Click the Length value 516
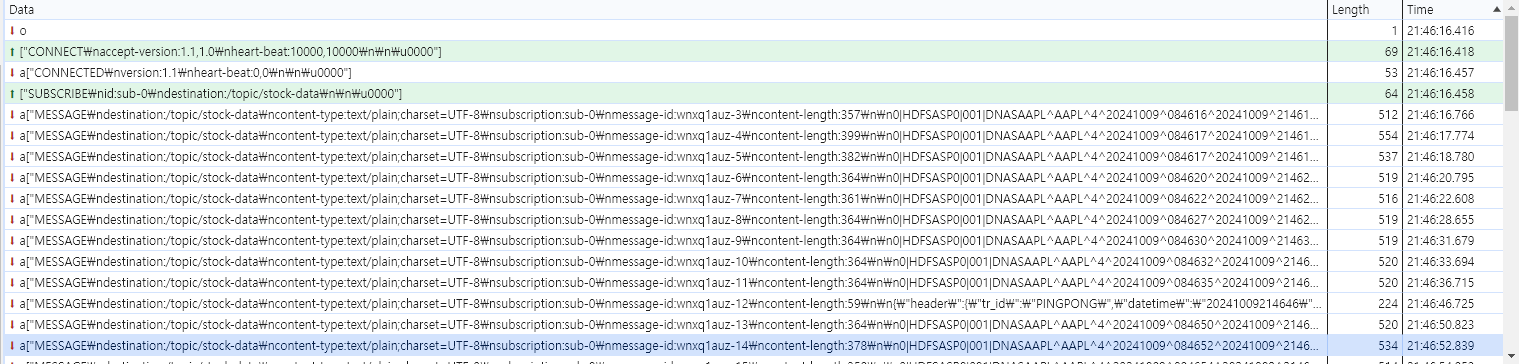The height and width of the screenshot is (364, 1519). (1388, 199)
